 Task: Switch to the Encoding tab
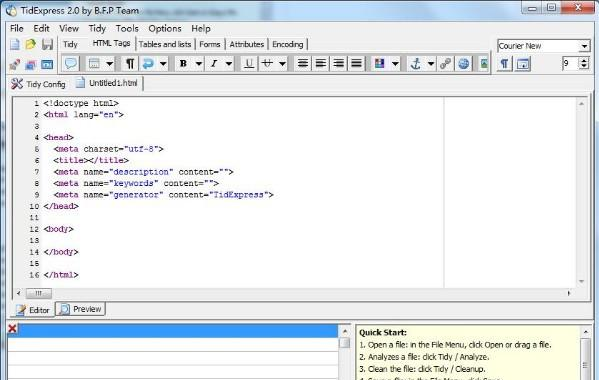(x=288, y=44)
